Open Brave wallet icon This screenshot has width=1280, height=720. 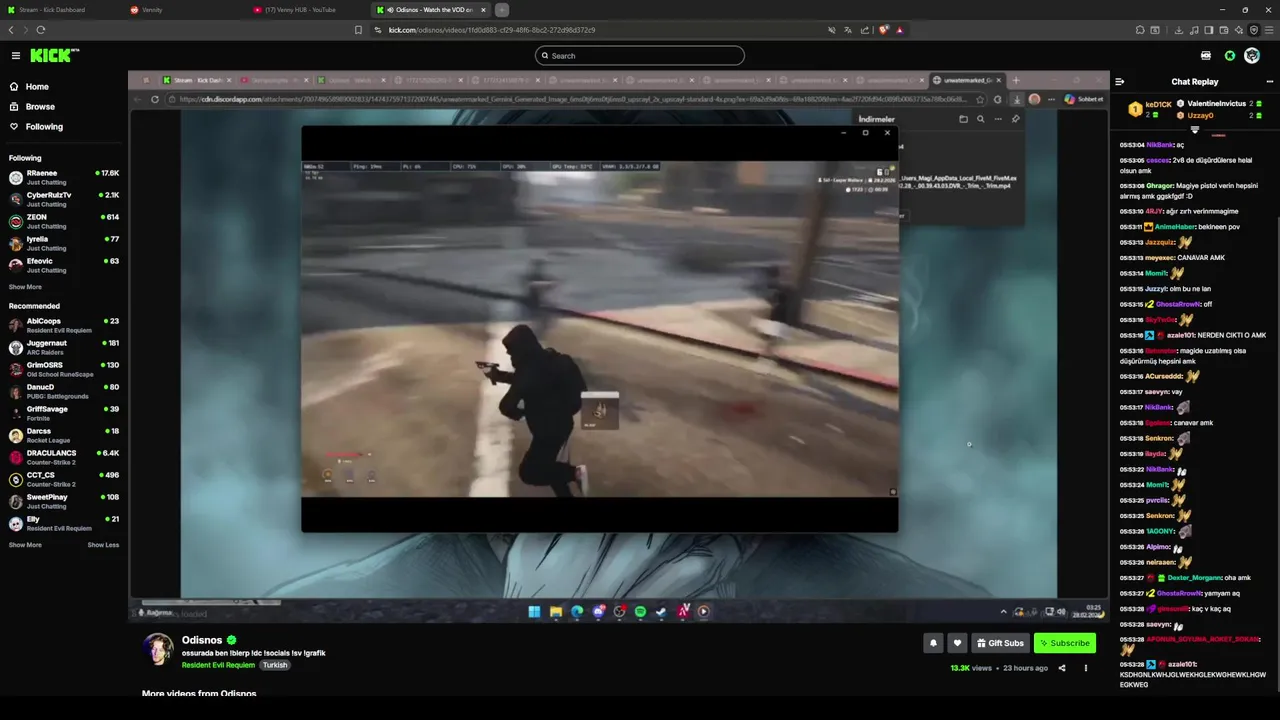tap(1224, 30)
